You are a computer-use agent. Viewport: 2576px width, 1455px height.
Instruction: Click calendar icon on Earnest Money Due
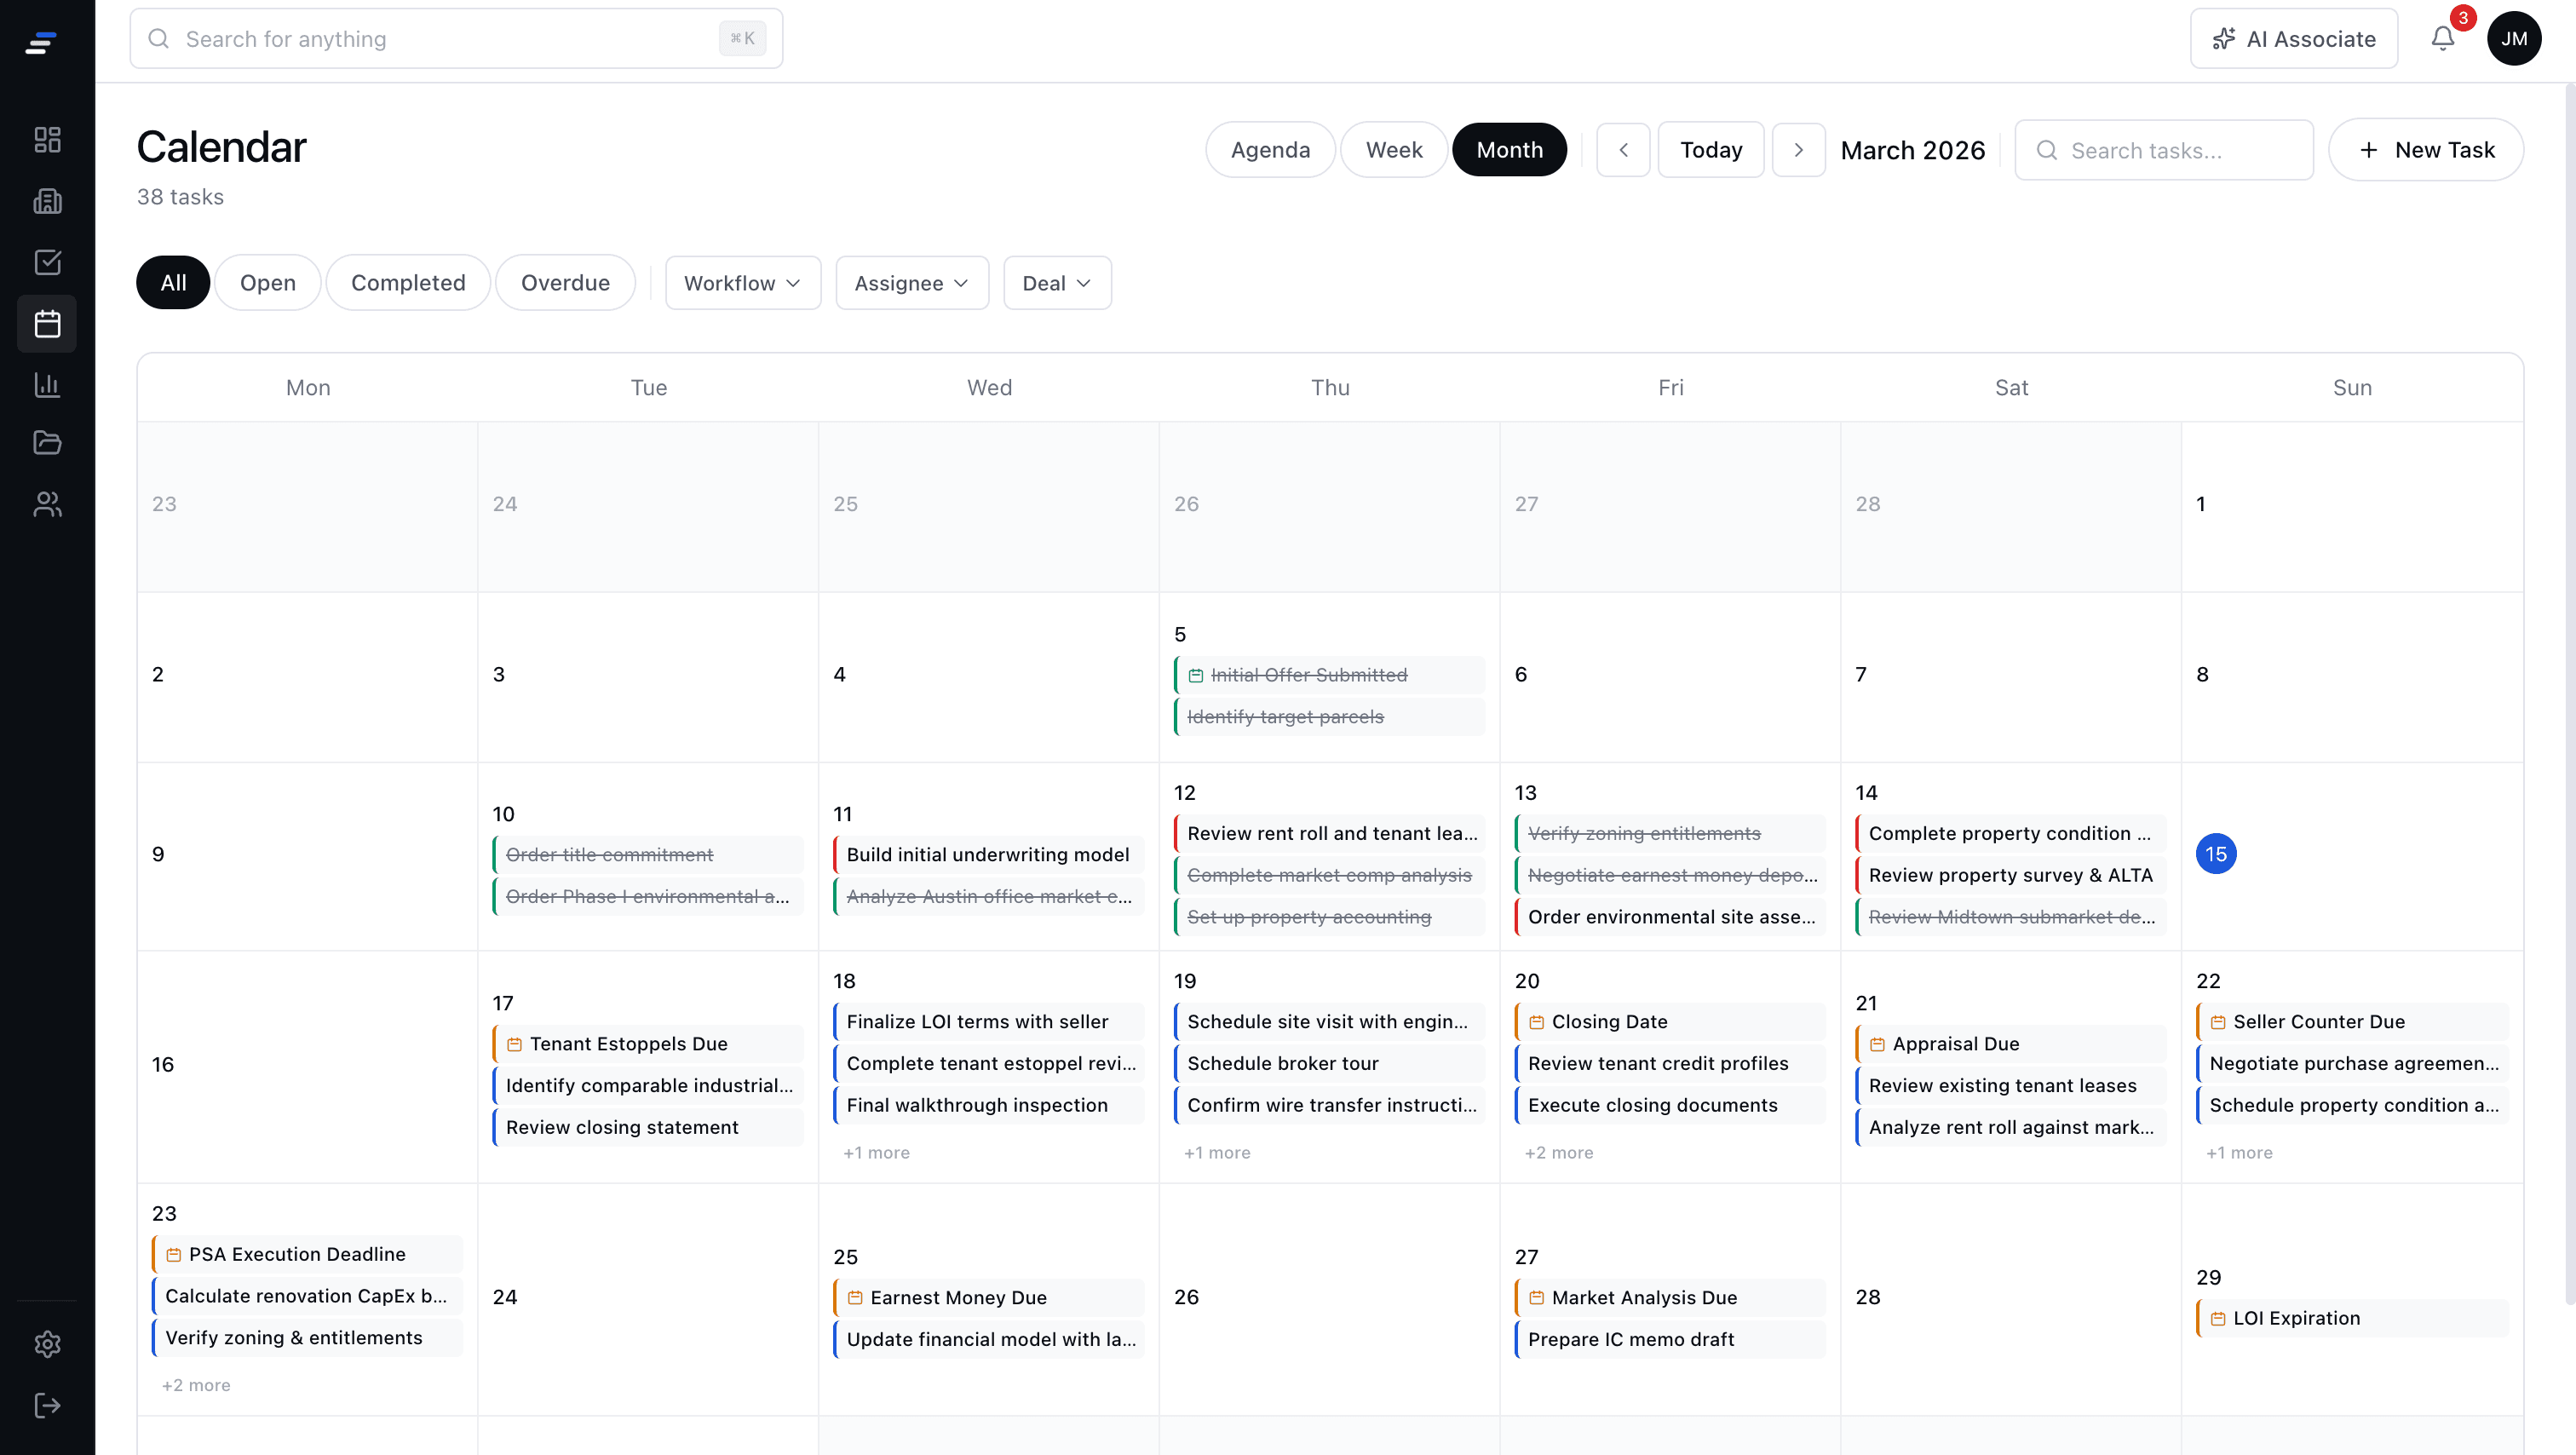(854, 1298)
